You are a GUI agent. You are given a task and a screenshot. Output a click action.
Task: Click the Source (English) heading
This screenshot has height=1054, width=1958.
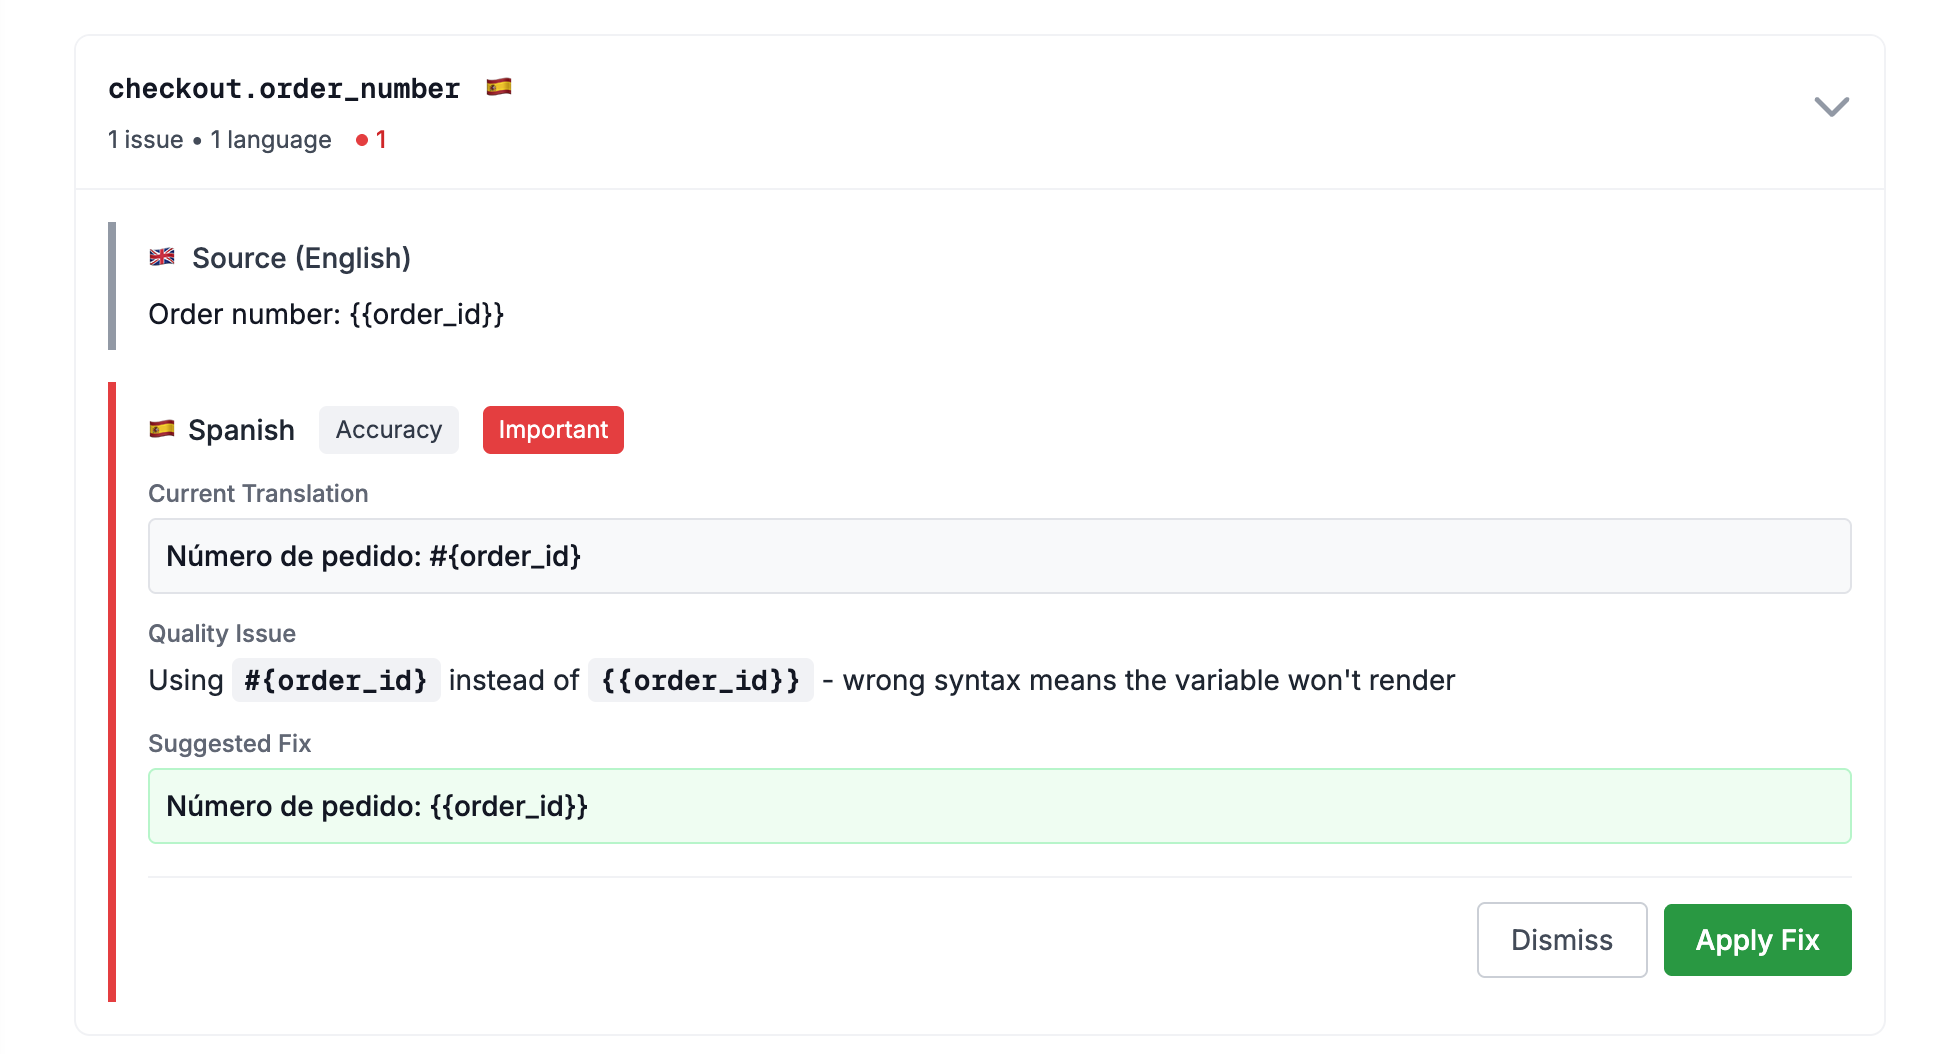pos(301,258)
